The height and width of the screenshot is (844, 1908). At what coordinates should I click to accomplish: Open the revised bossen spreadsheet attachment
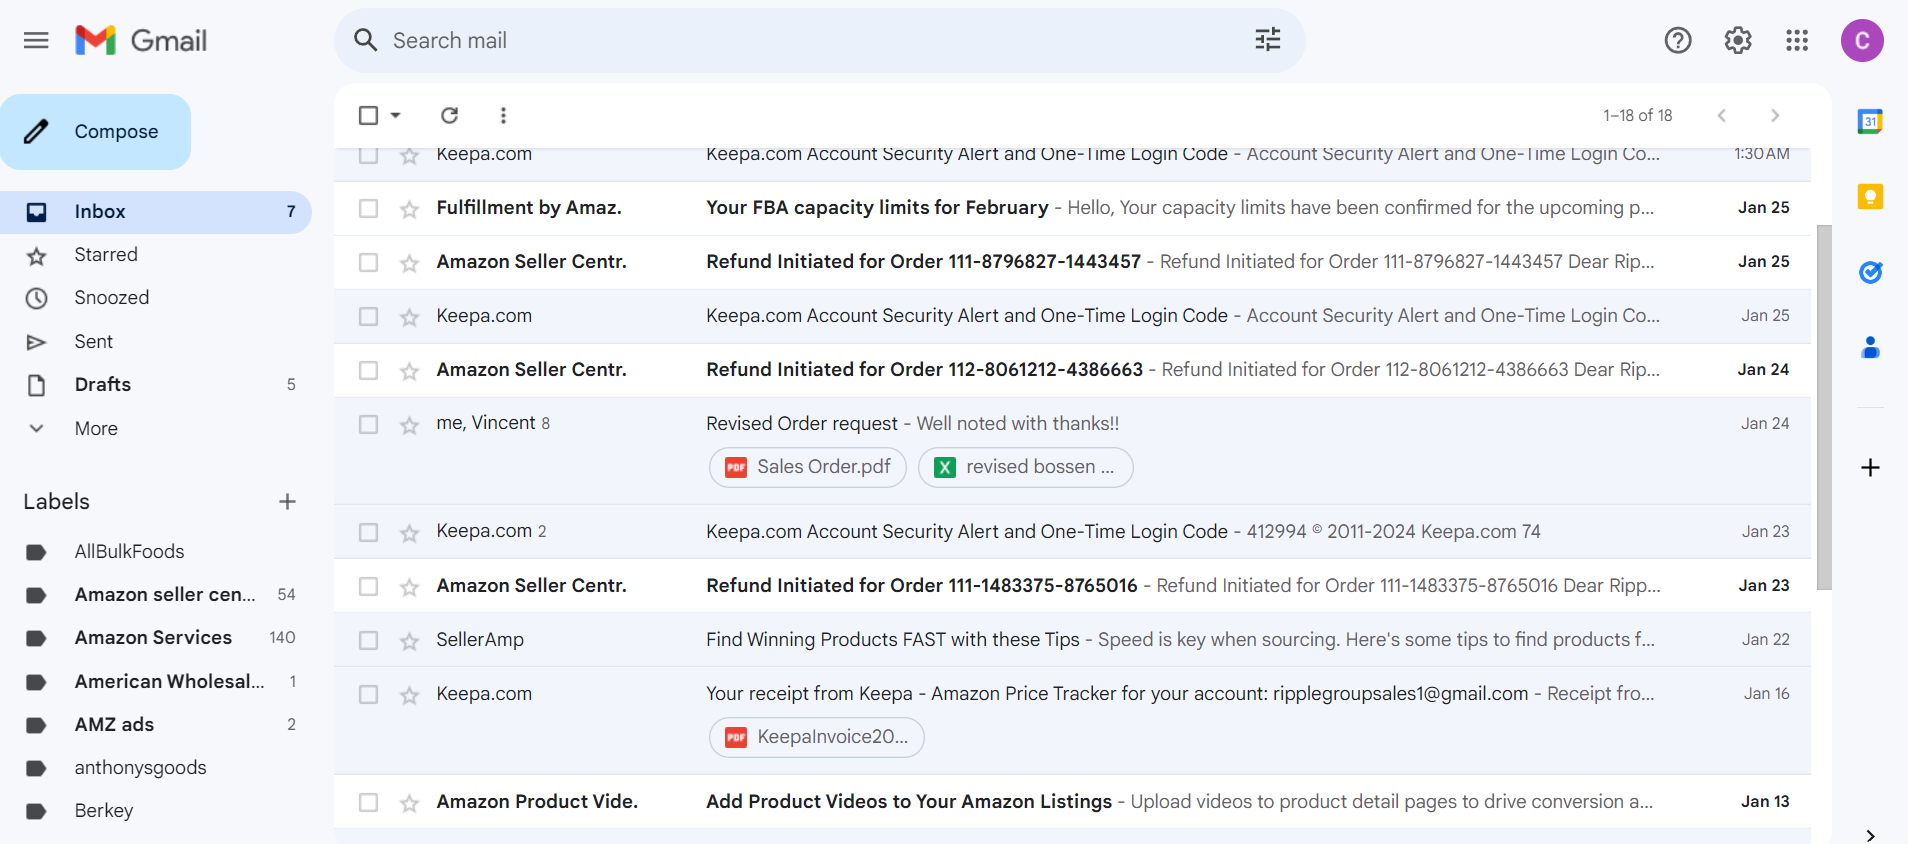point(1026,467)
